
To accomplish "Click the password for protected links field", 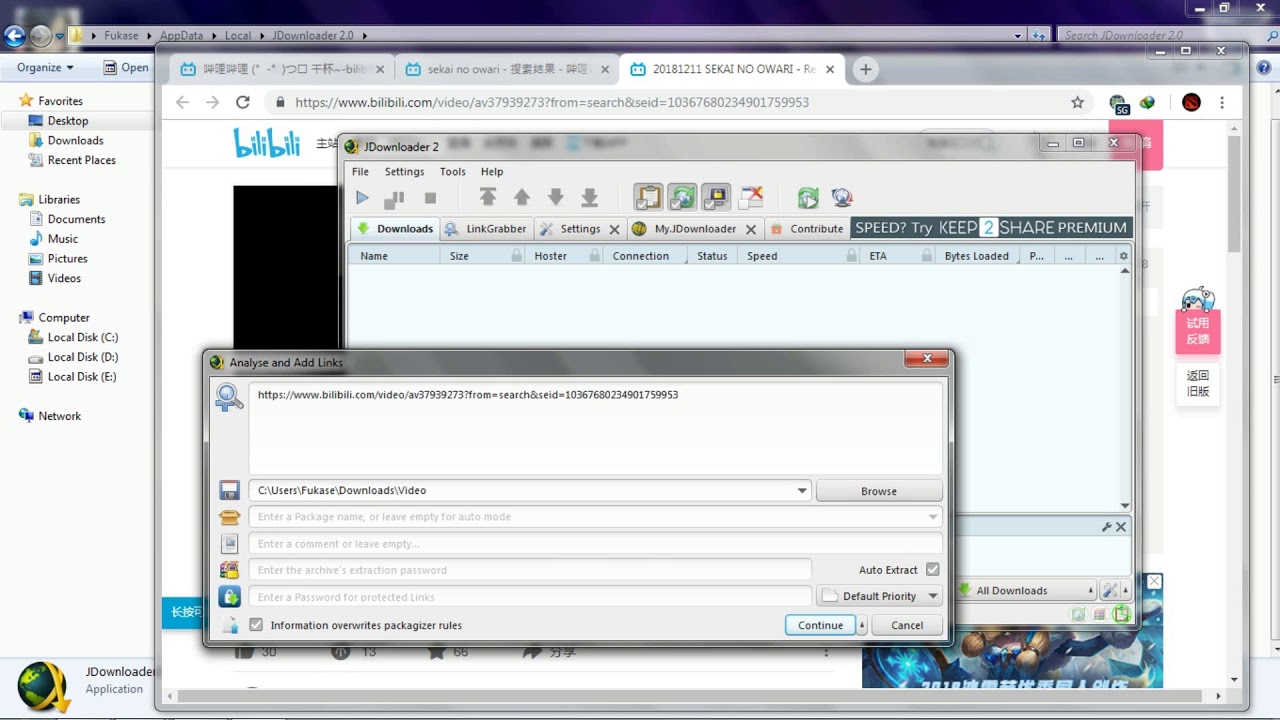I will [x=530, y=597].
